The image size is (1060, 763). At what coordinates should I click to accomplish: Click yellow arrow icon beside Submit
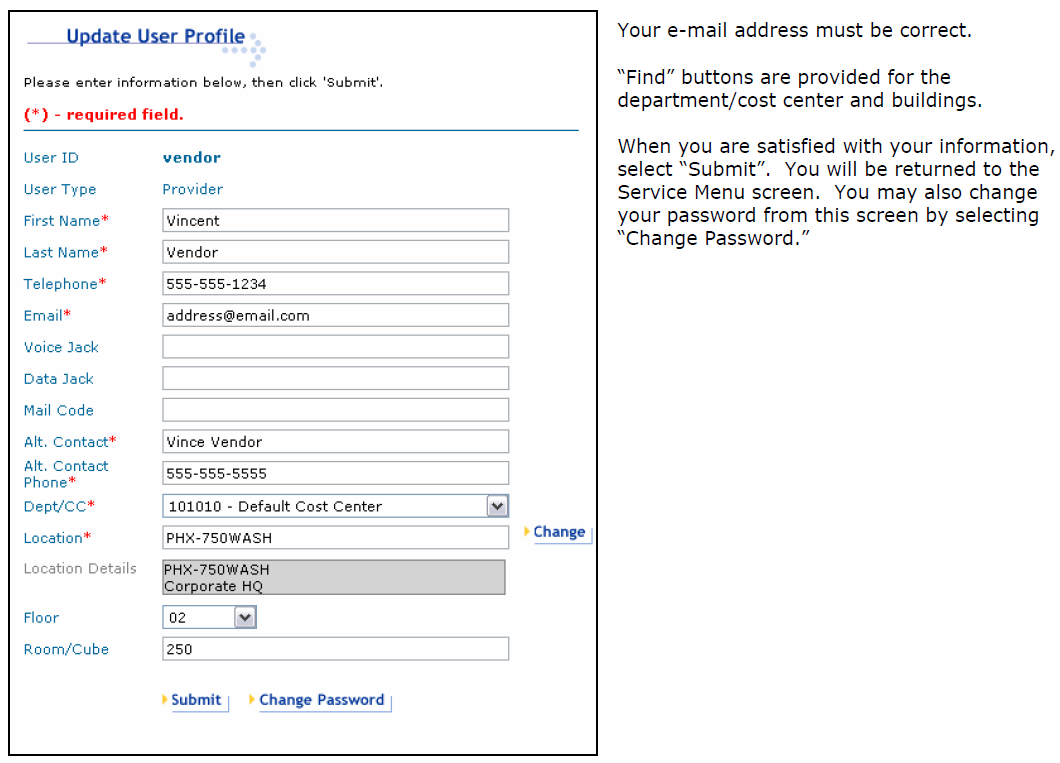[x=165, y=700]
